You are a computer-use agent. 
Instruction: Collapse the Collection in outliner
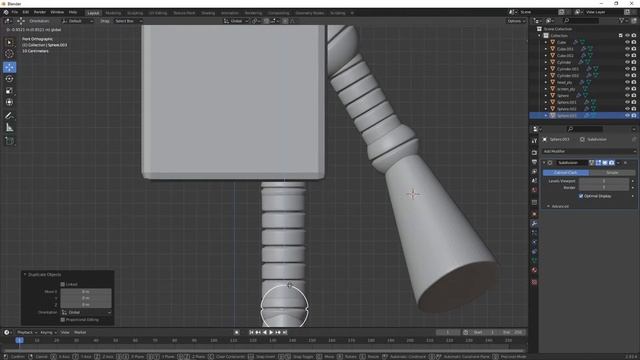(x=540, y=36)
